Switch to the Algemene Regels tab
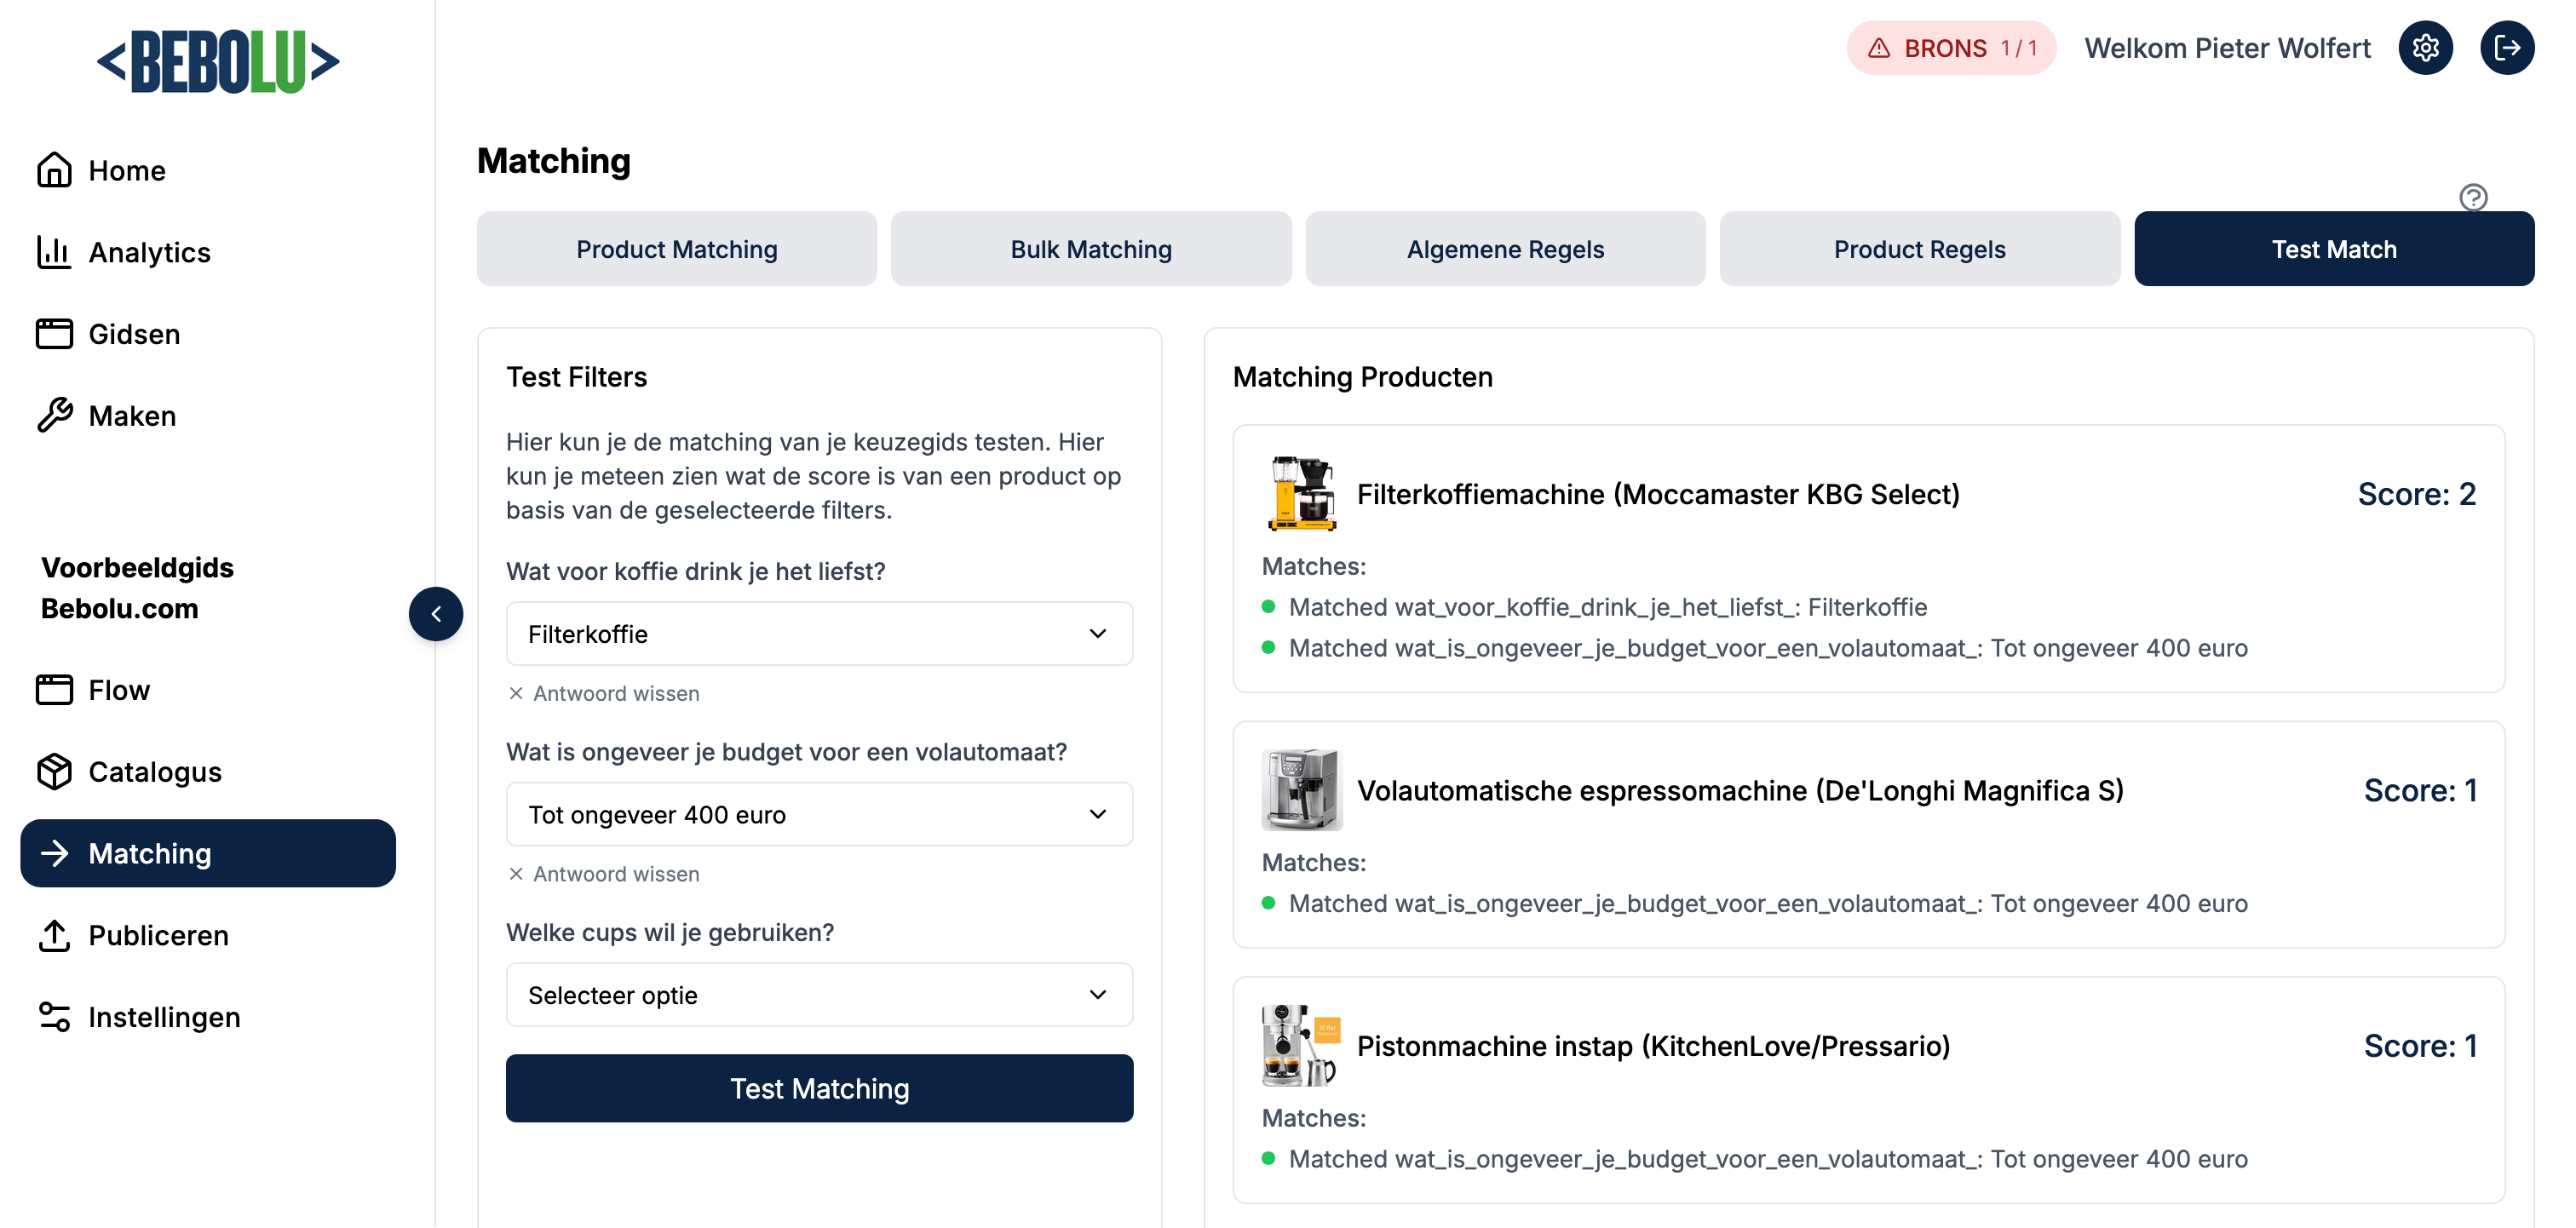The image size is (2576, 1228). 1505,249
